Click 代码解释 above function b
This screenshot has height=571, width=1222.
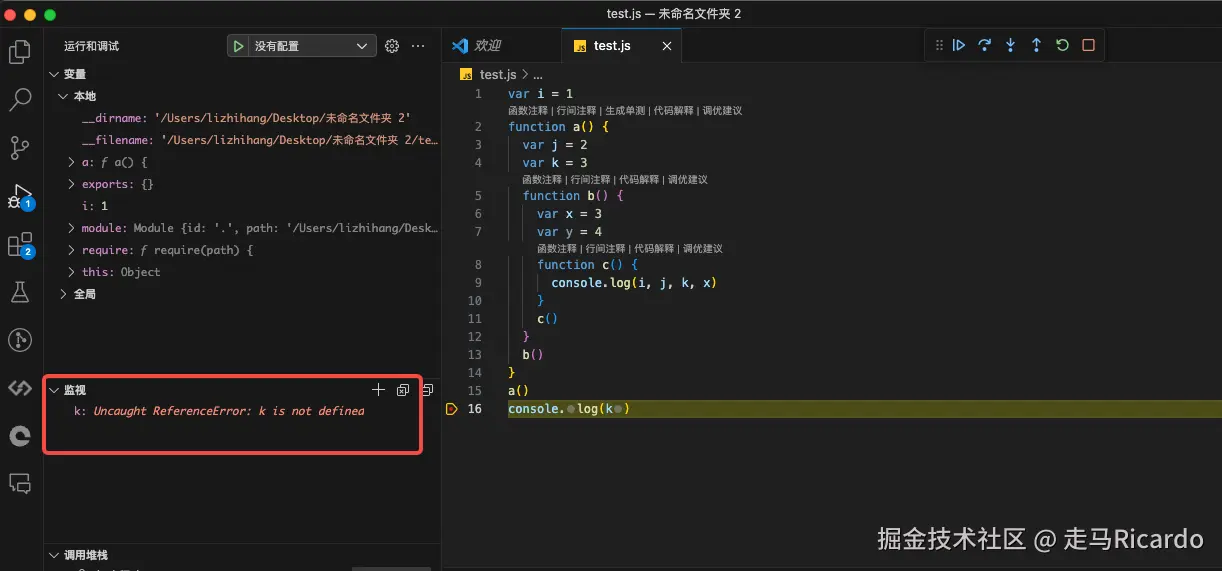coord(639,180)
